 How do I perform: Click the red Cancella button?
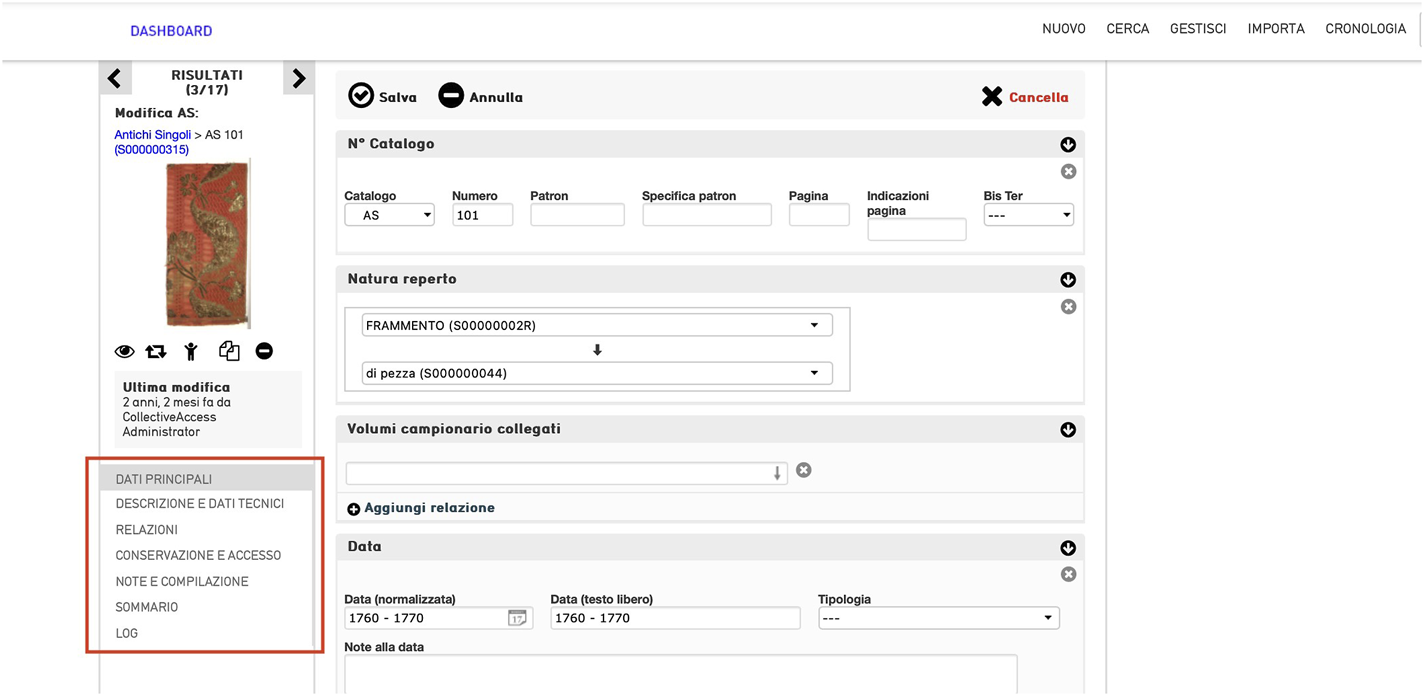pyautogui.click(x=1025, y=97)
